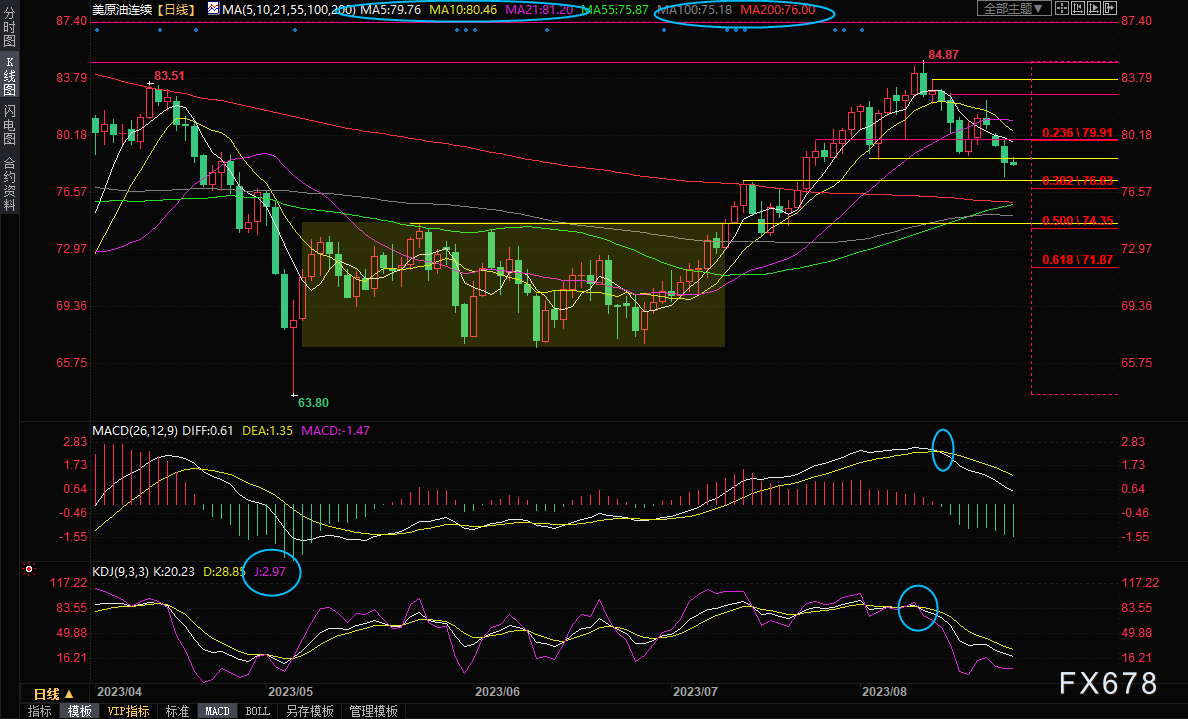
Task: Choose the 标准 template
Action: [x=177, y=711]
